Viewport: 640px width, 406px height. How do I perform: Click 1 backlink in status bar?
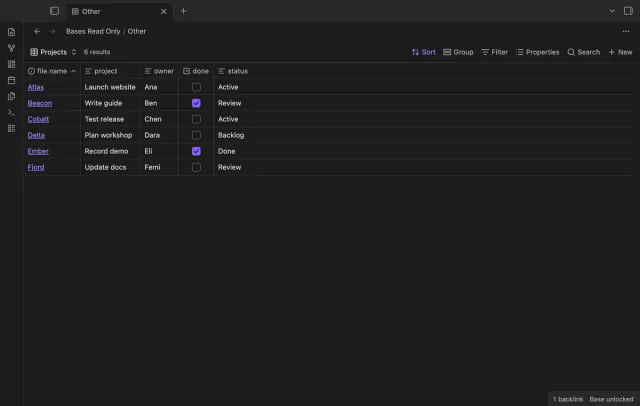pos(568,399)
